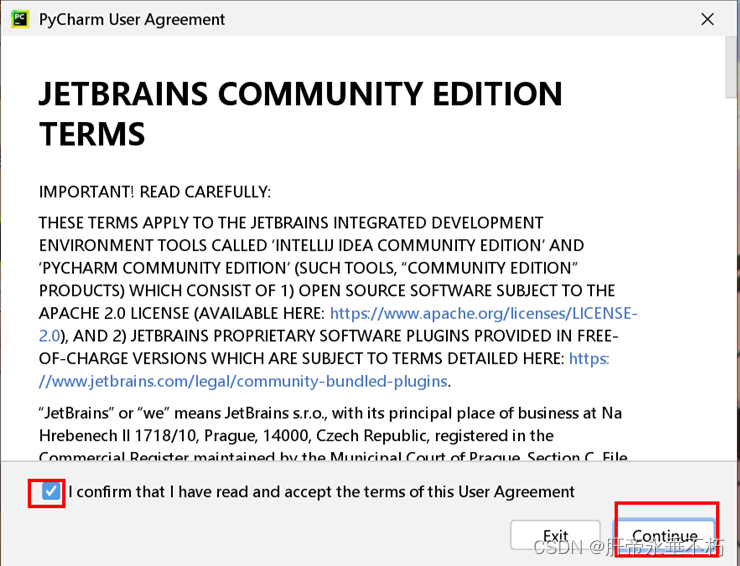The image size is (740, 566).
Task: Open the 'https:' JetBrains terms link
Action: (589, 358)
